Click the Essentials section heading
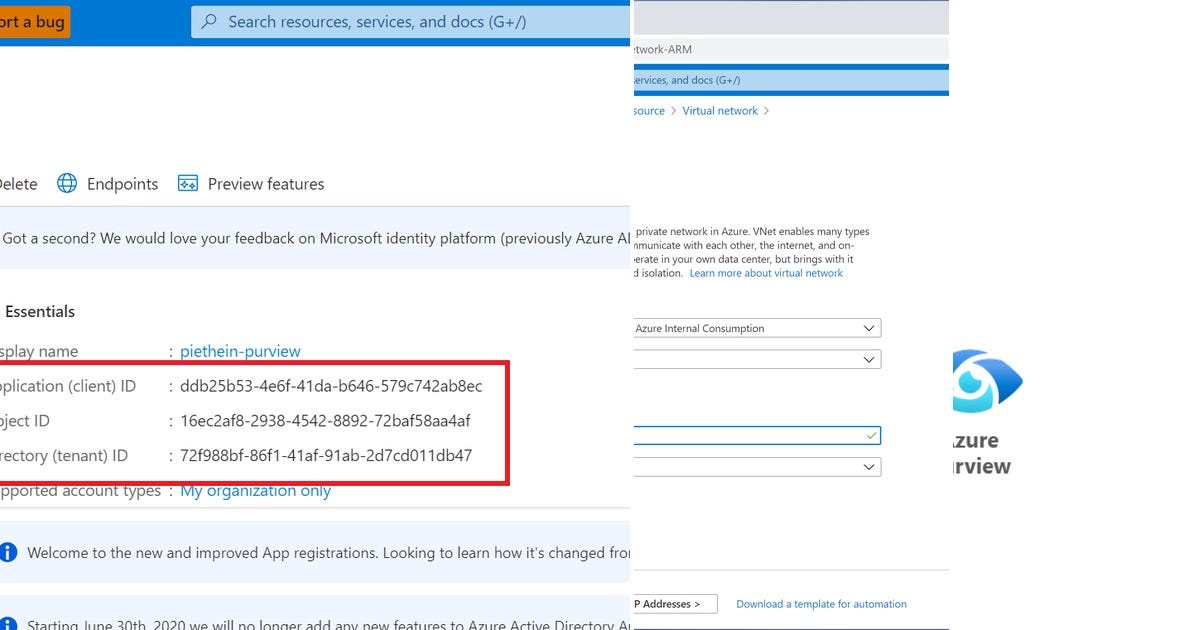The height and width of the screenshot is (630, 1200). tap(40, 312)
